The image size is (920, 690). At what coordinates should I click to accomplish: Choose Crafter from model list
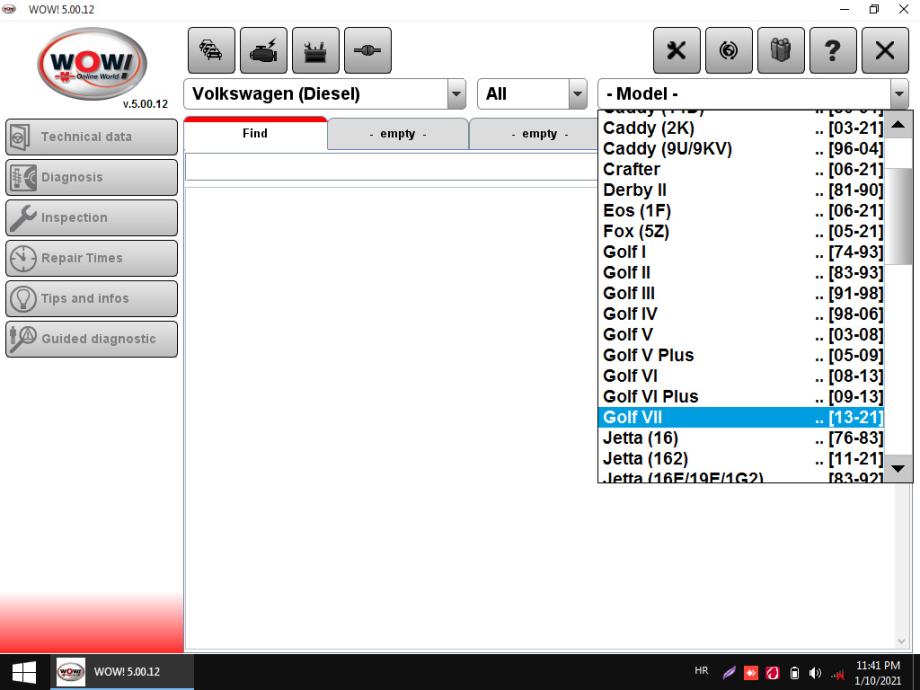pyautogui.click(x=742, y=169)
